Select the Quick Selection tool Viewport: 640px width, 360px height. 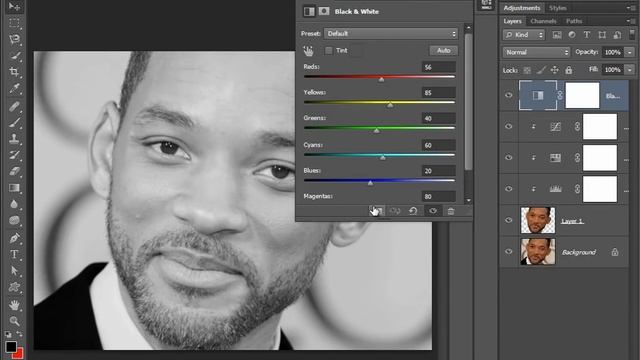[14, 56]
